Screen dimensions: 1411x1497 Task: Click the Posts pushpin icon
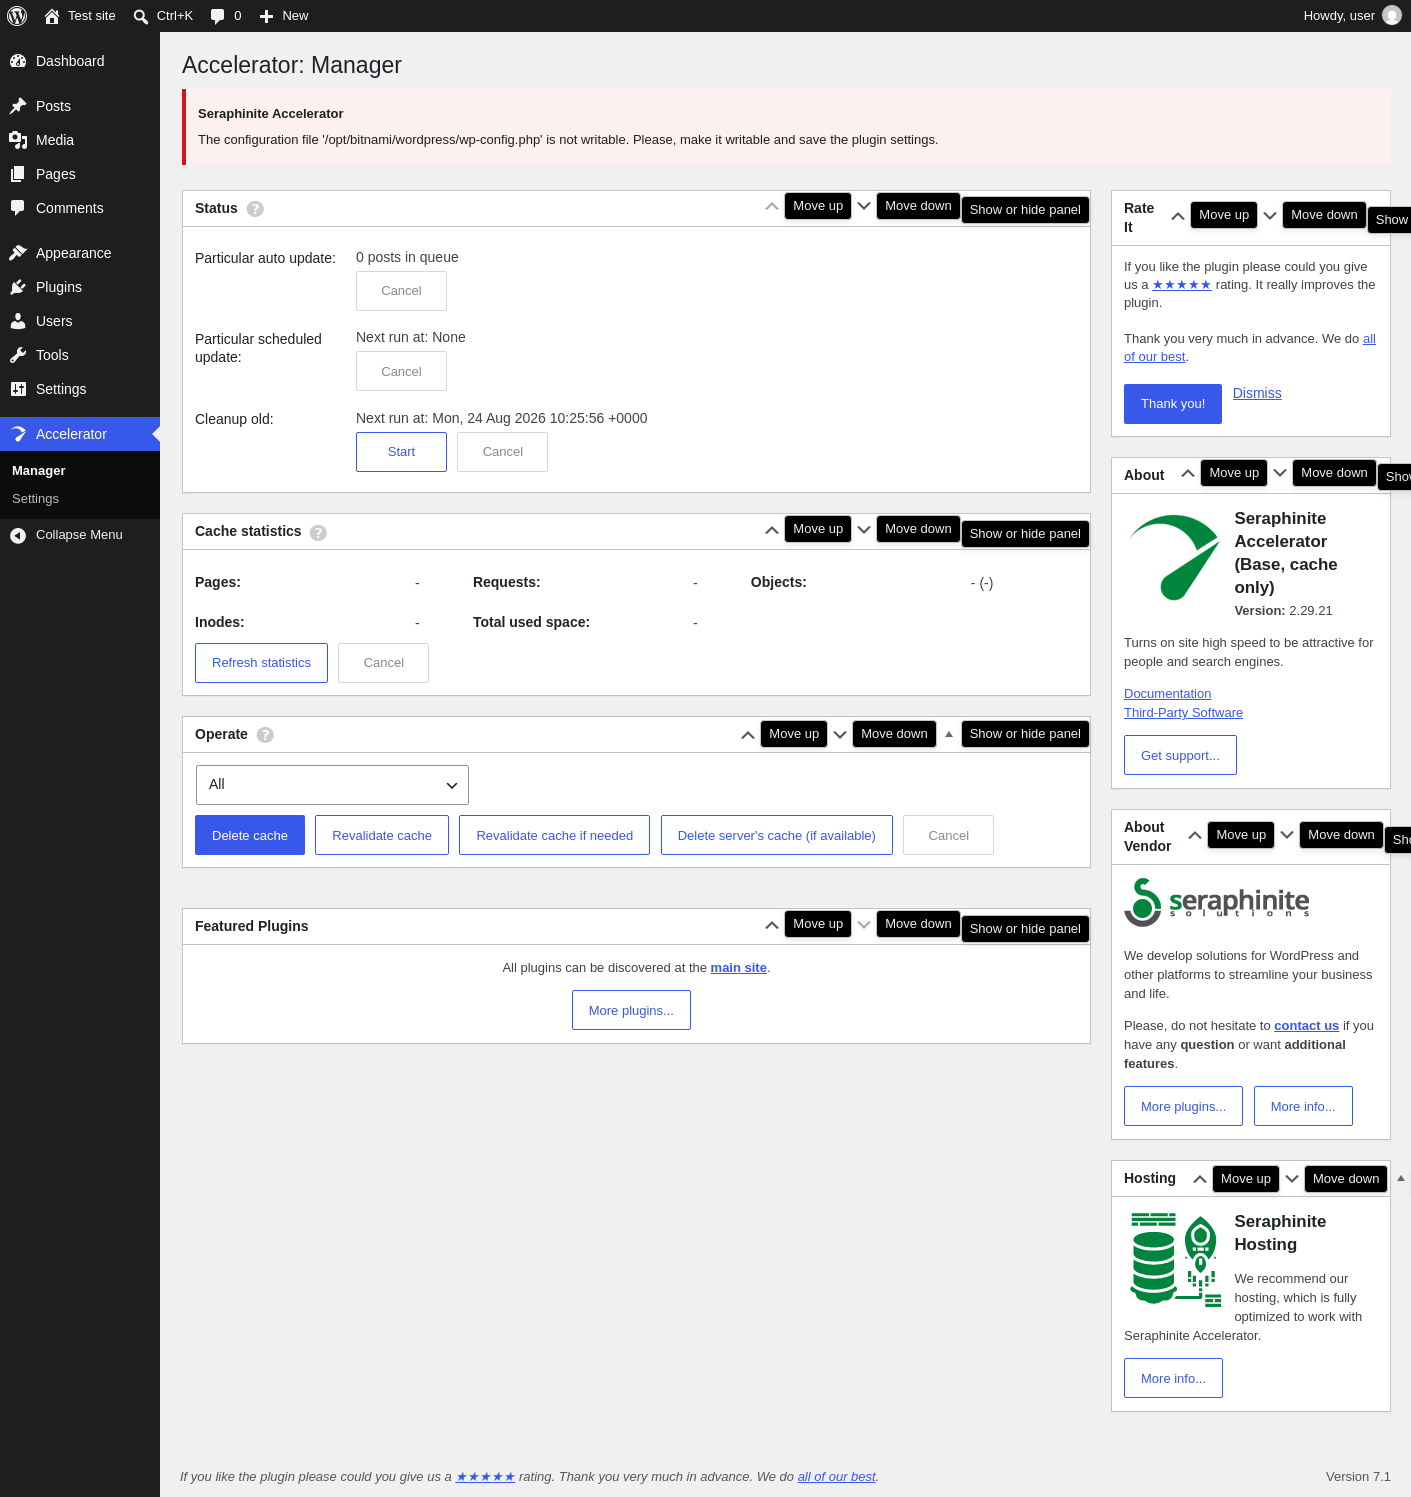coord(18,106)
